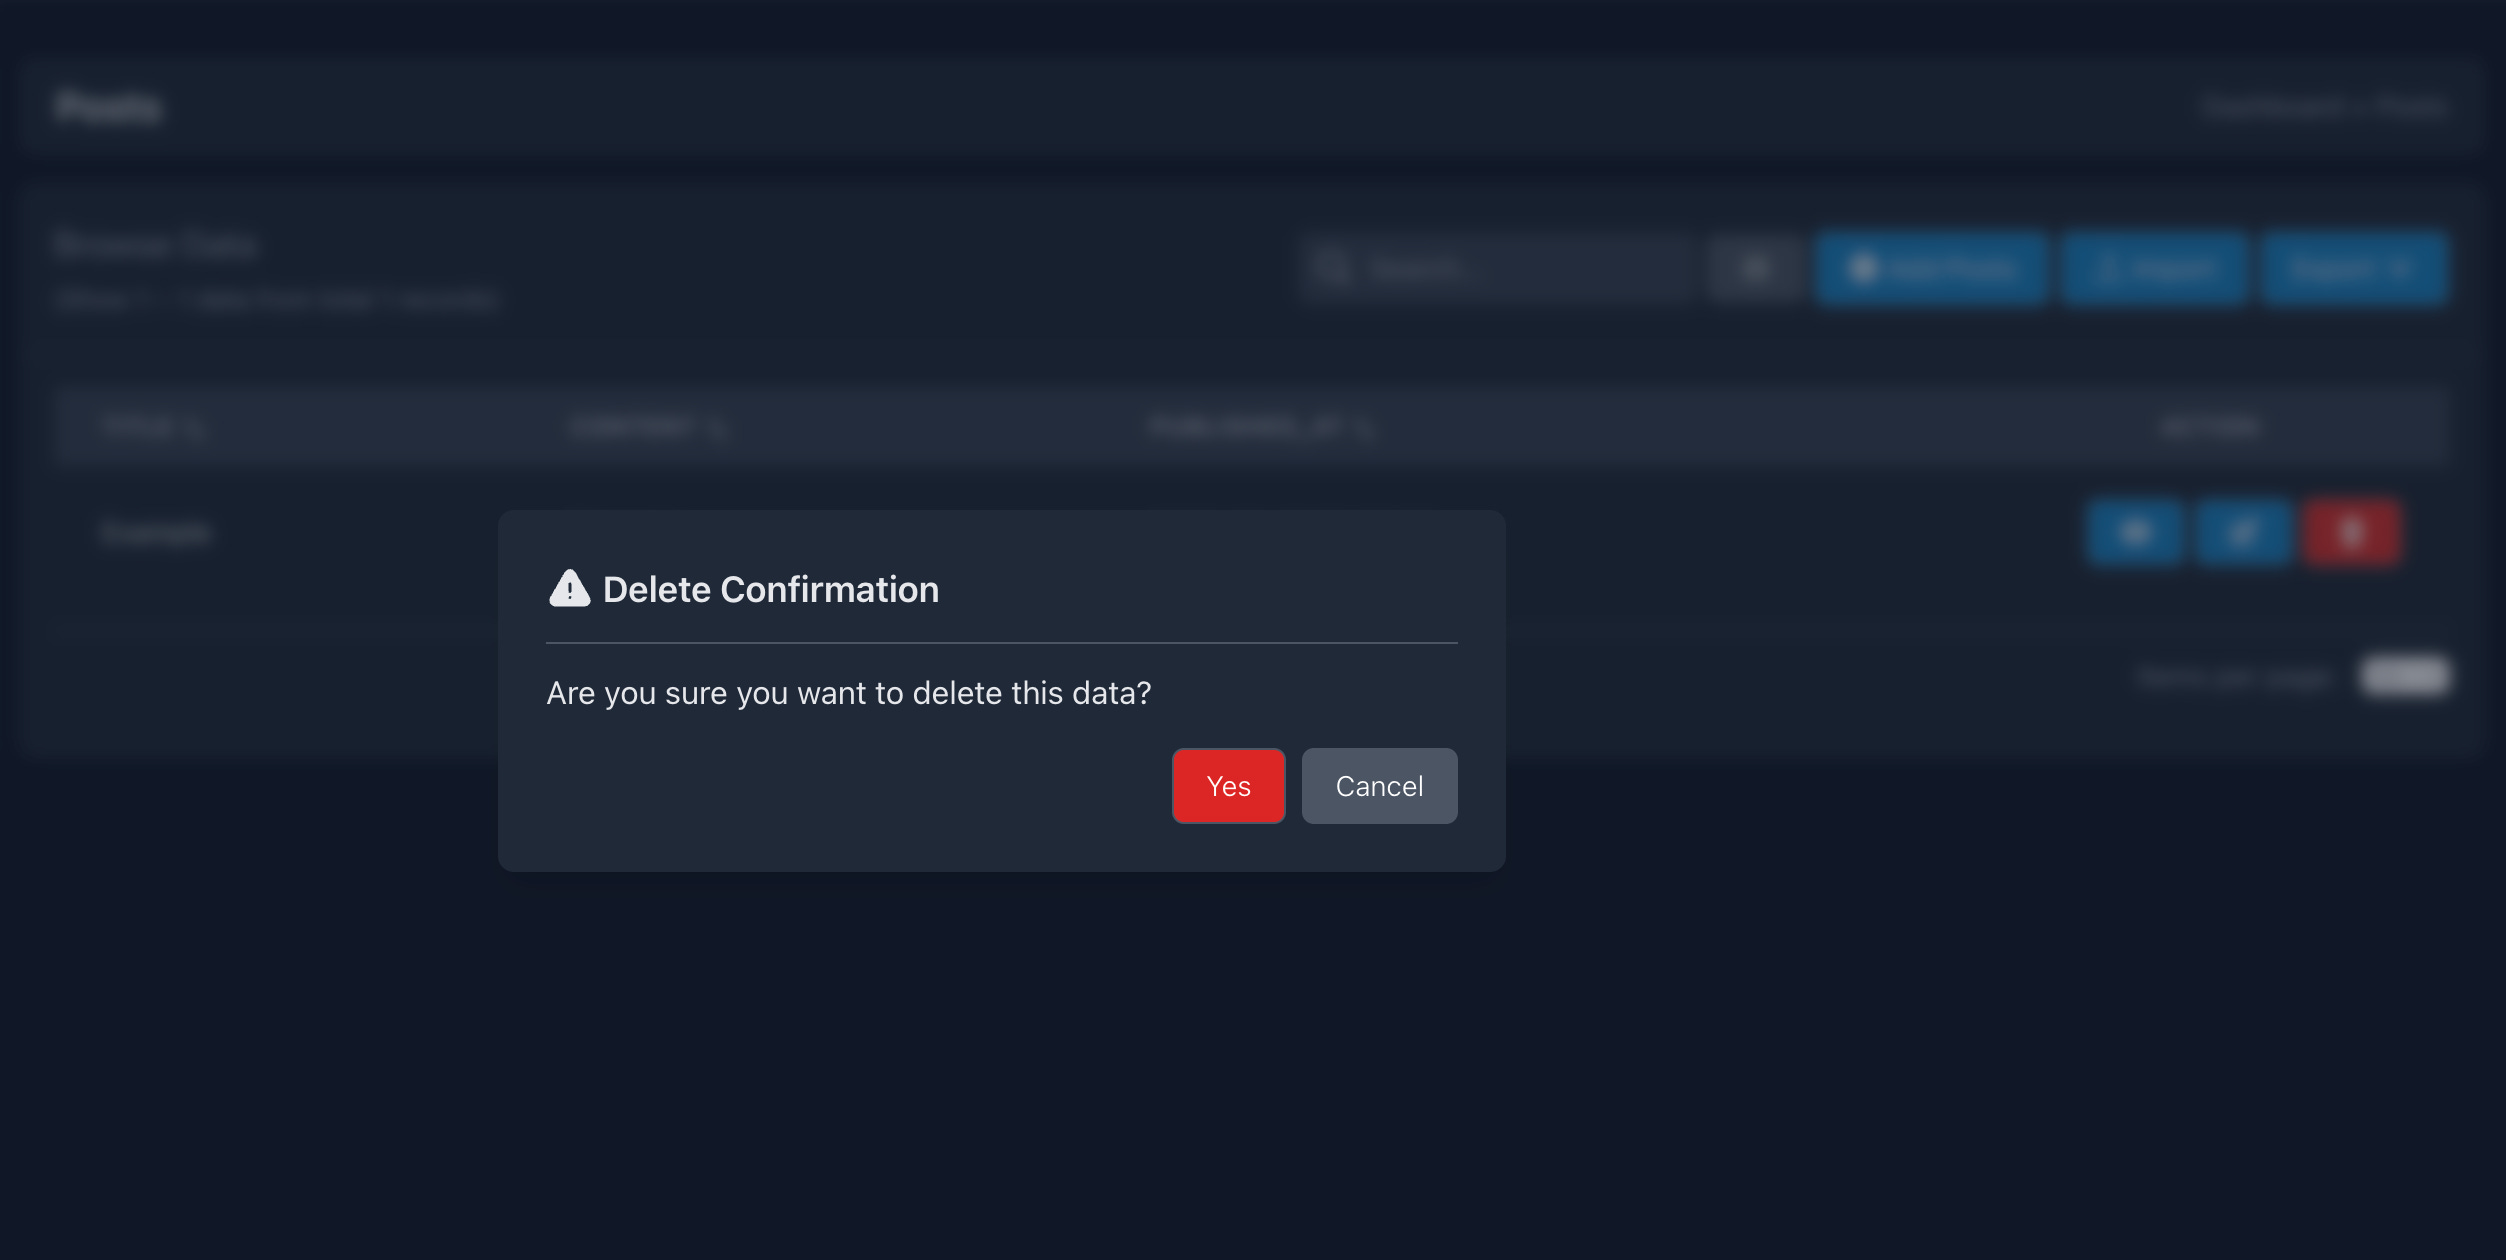Screen dimensions: 2506x1260
Task: Open the blurred light rows-per-page selector
Action: (2405, 676)
